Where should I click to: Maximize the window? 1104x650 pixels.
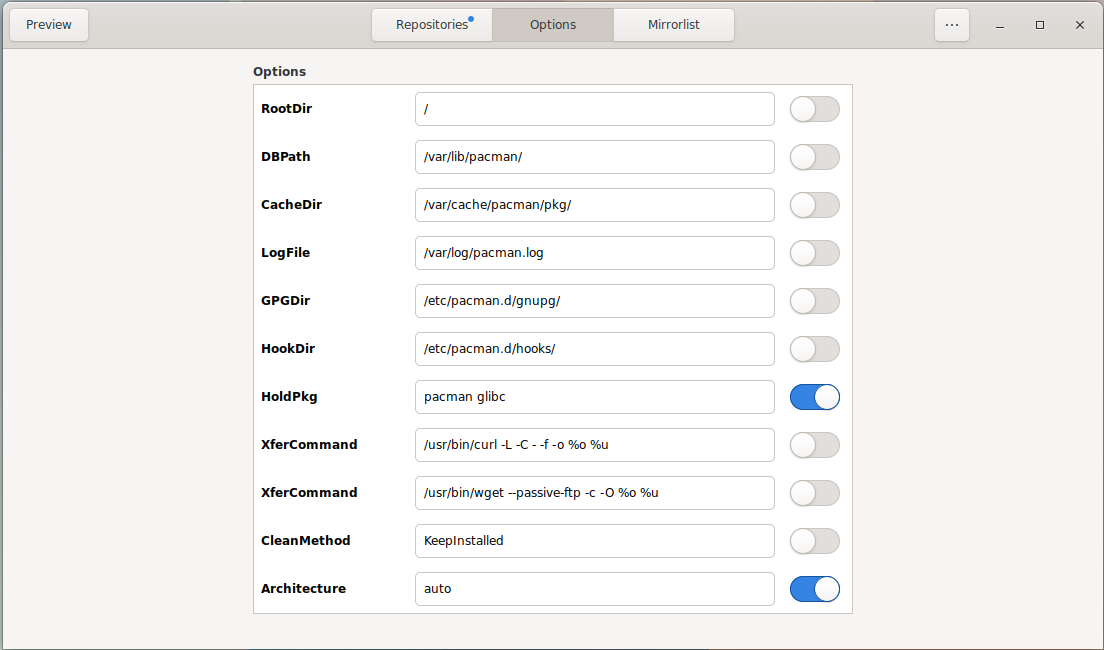click(x=1040, y=25)
